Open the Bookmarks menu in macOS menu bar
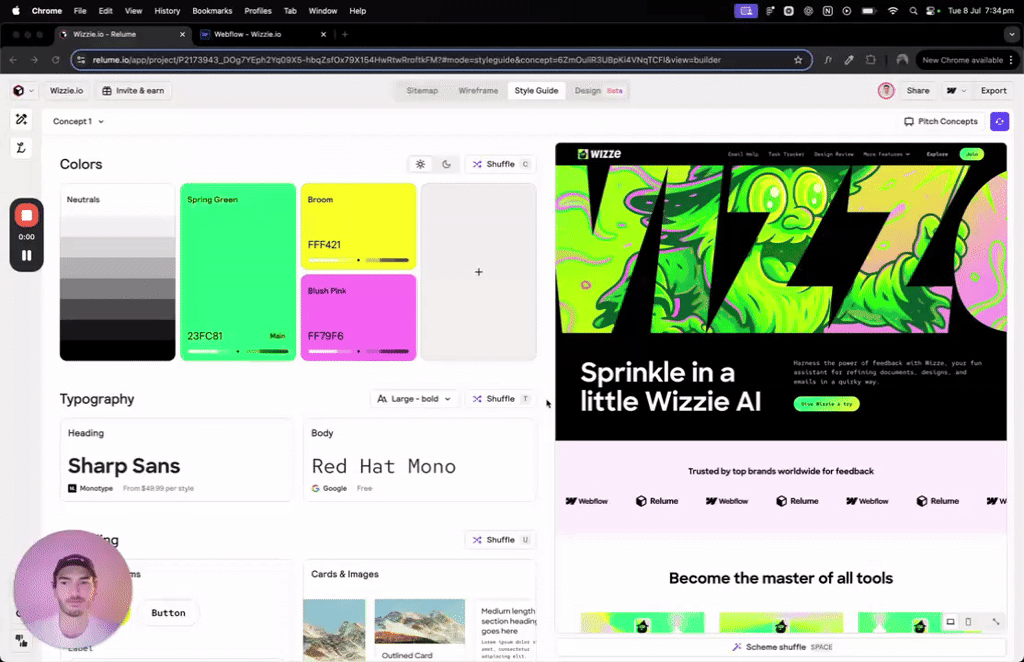This screenshot has width=1024, height=662. click(211, 10)
